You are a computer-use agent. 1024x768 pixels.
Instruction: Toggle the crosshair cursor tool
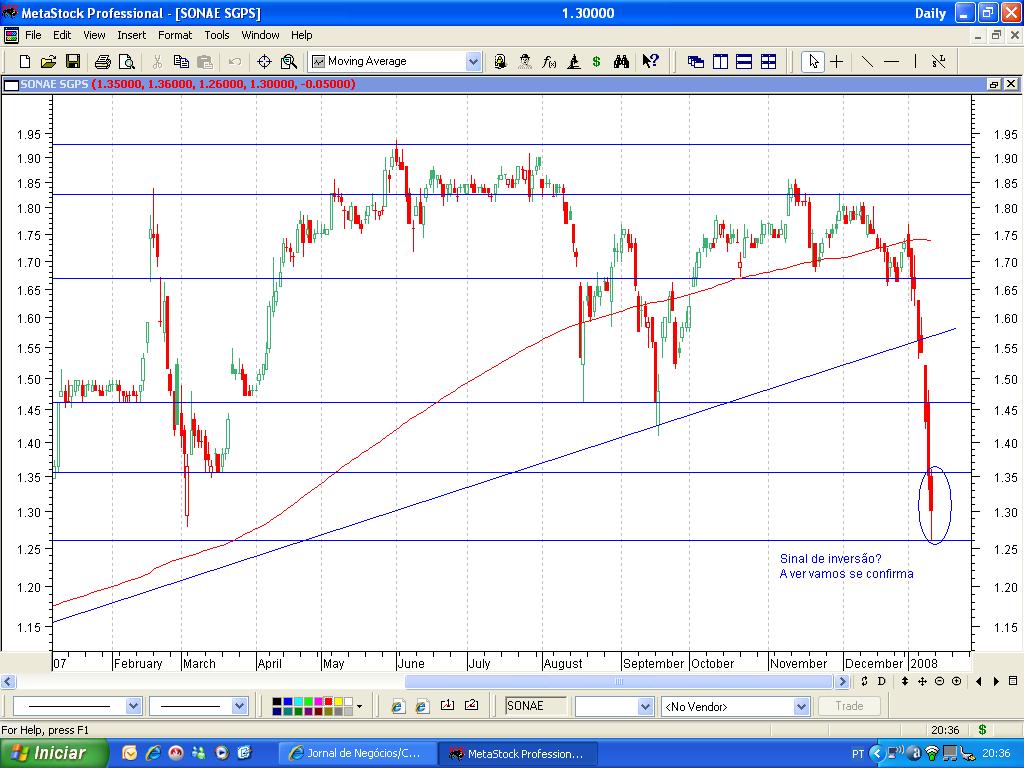point(837,61)
